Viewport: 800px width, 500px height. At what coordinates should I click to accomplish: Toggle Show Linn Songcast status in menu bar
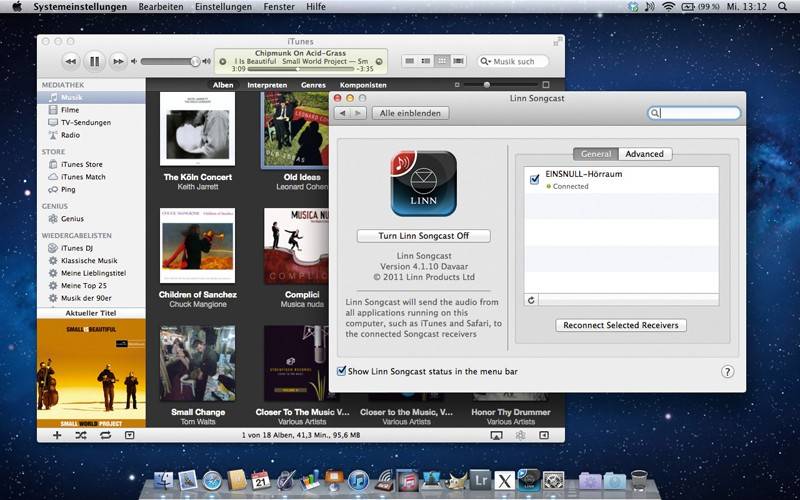(x=342, y=371)
